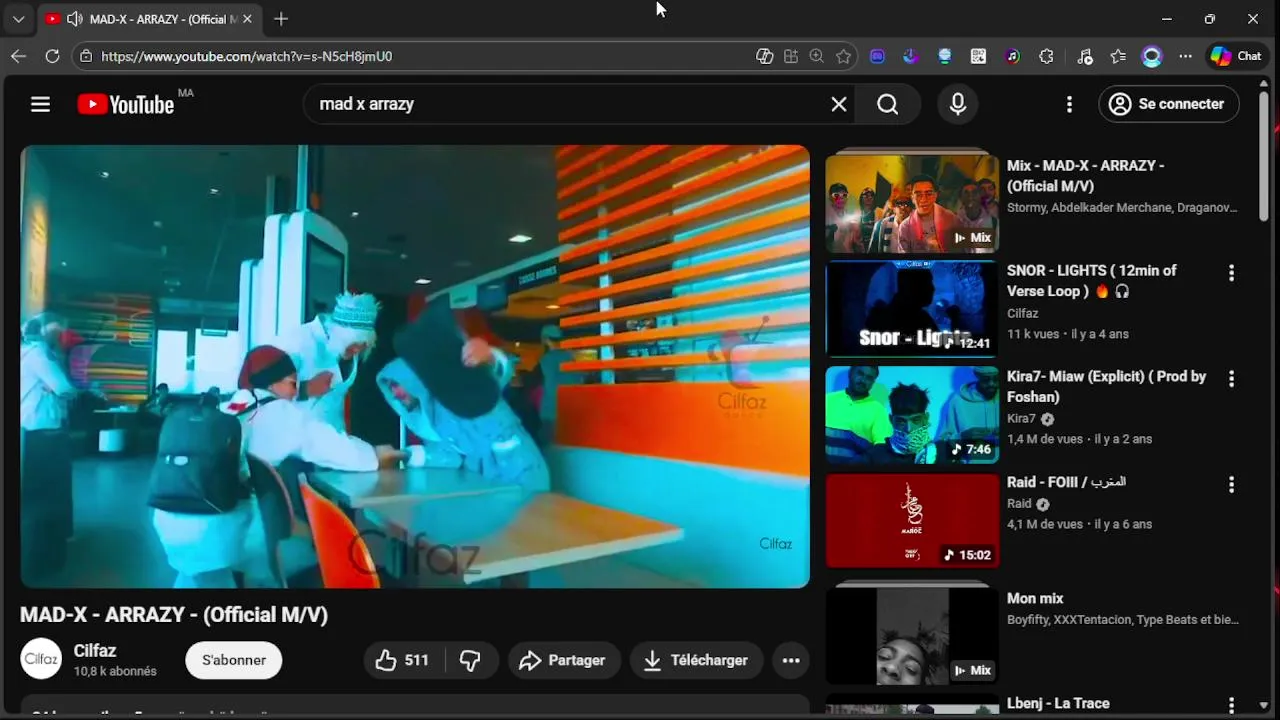The height and width of the screenshot is (720, 1280).
Task: Open Raid - FOIII video thumbnail
Action: click(x=912, y=520)
